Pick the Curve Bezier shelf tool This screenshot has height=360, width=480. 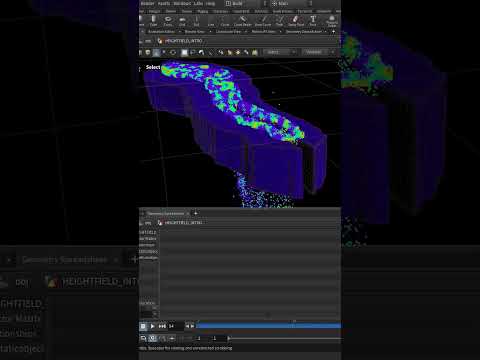click(x=243, y=21)
